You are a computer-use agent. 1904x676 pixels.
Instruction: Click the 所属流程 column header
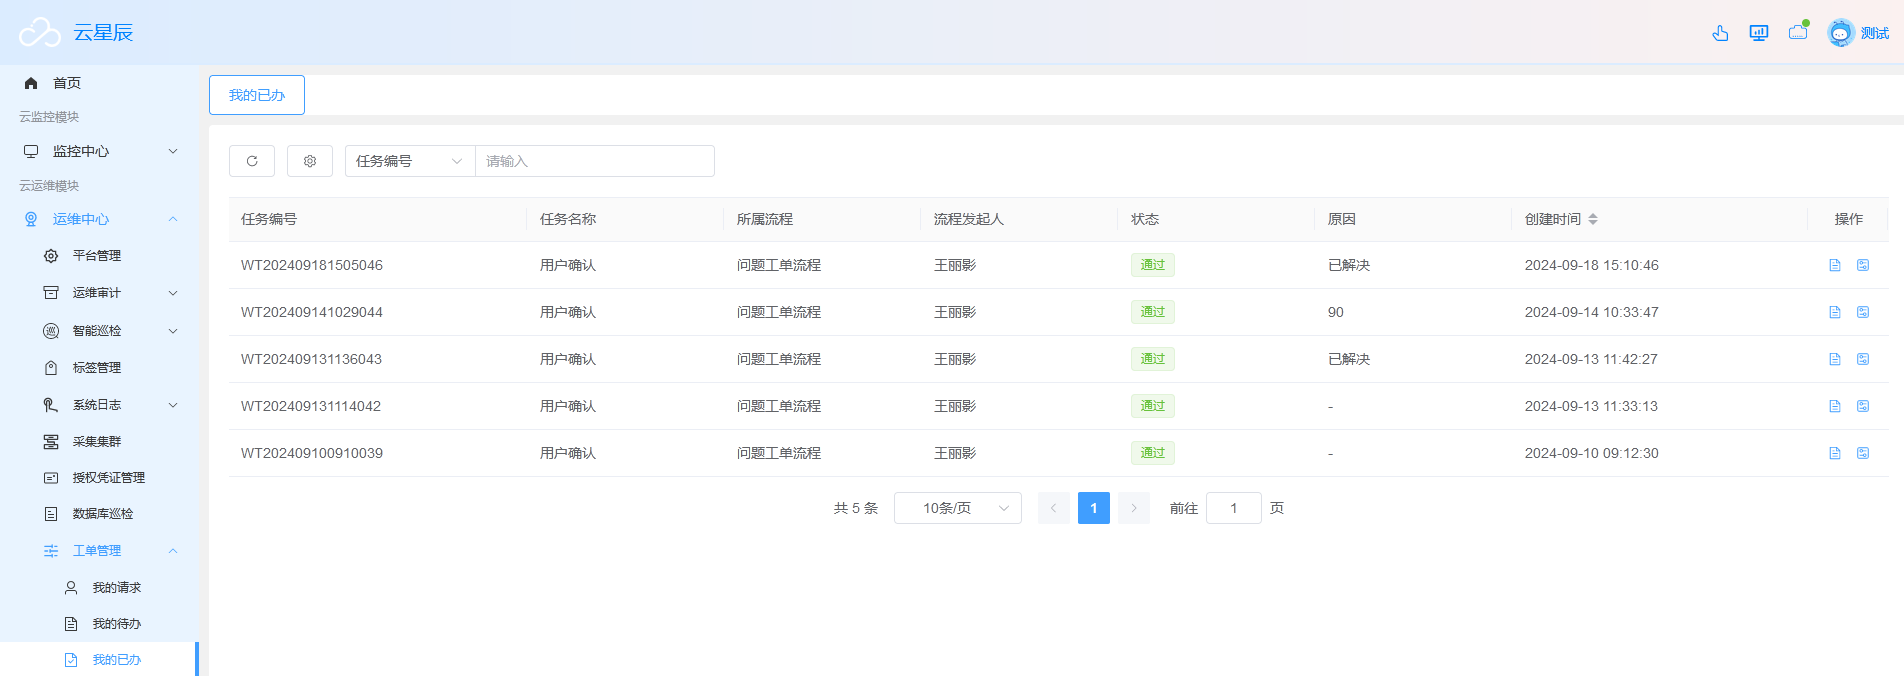tap(765, 219)
